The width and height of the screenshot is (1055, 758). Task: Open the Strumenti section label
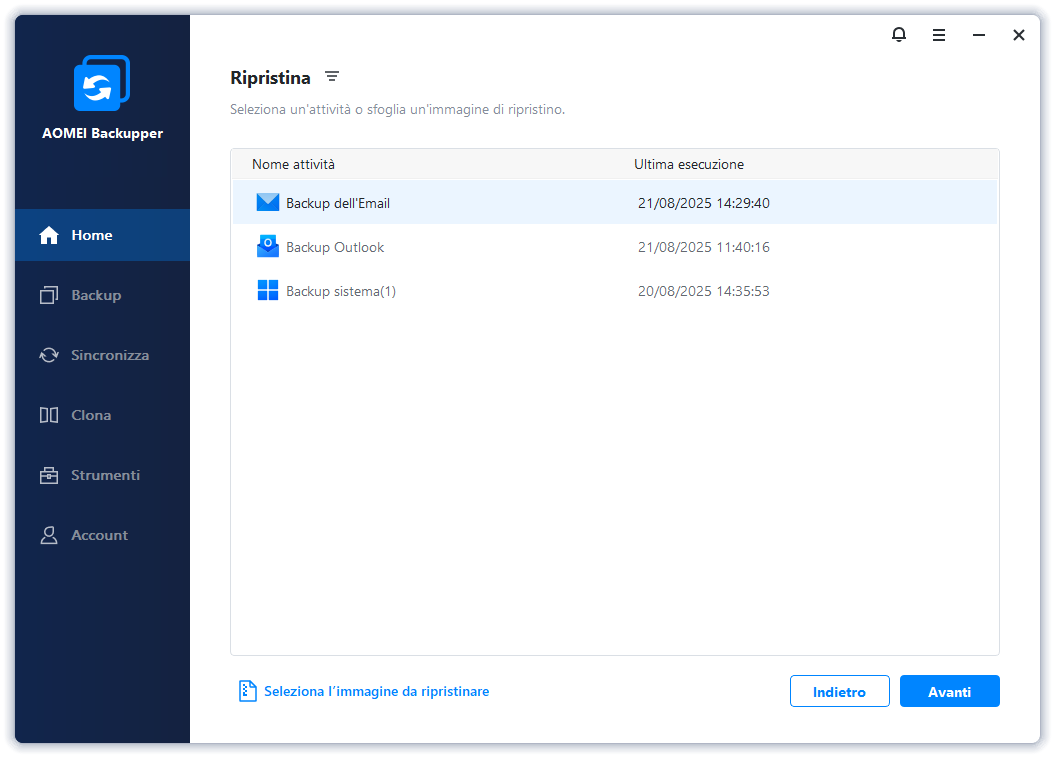pyautogui.click(x=106, y=475)
